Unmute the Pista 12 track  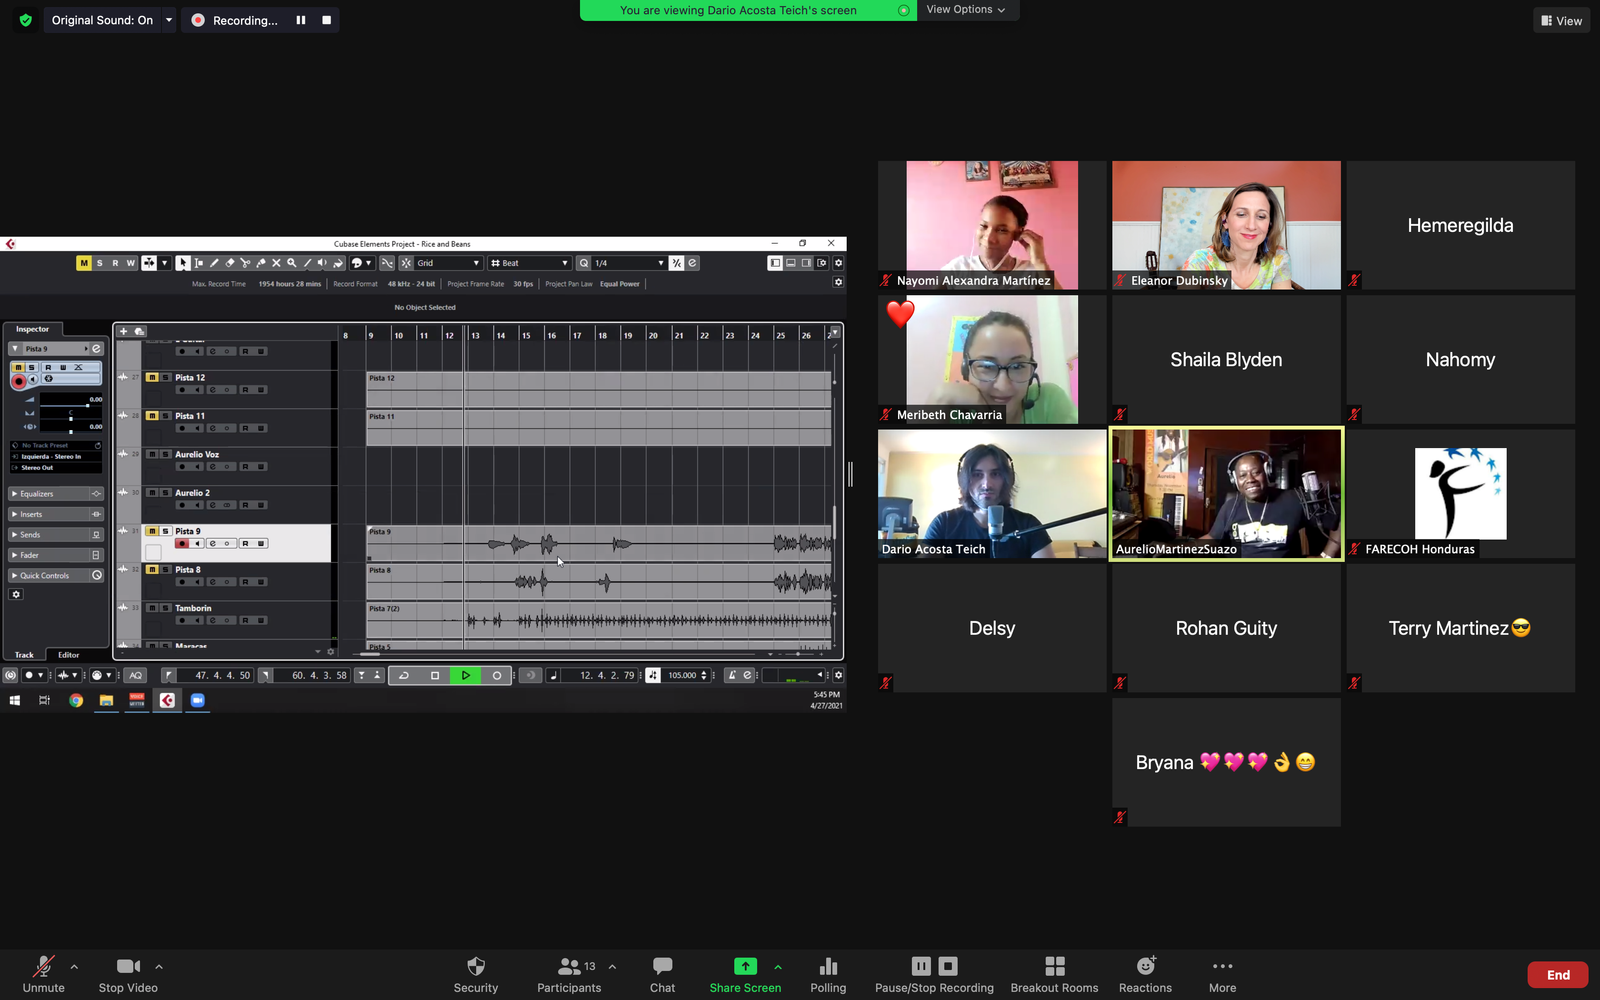[152, 378]
